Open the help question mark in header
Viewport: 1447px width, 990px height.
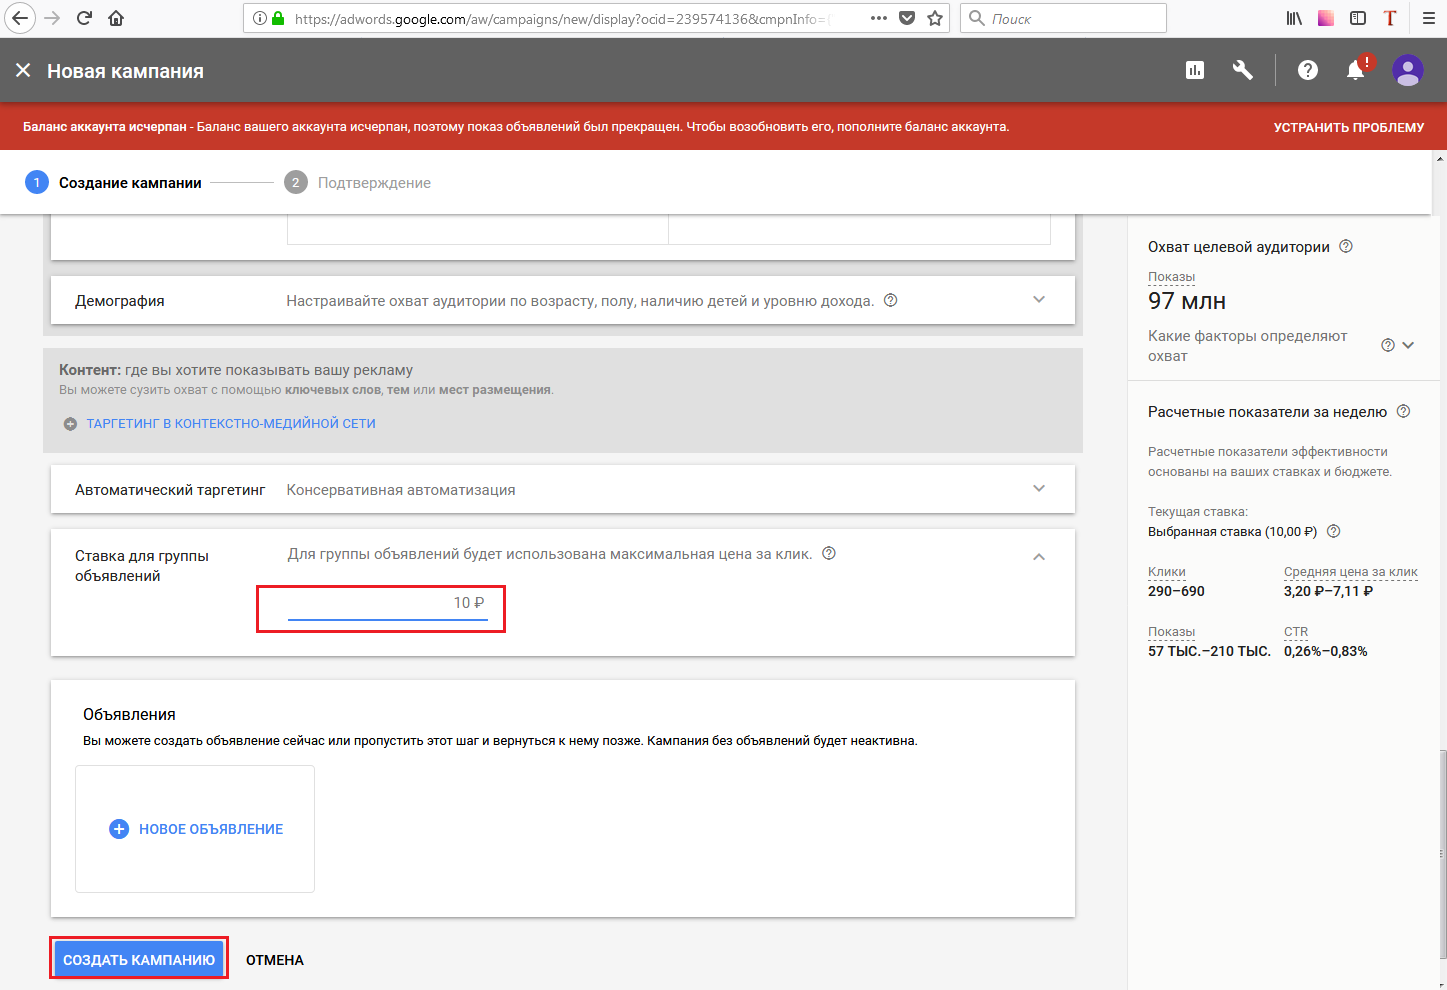pos(1308,70)
